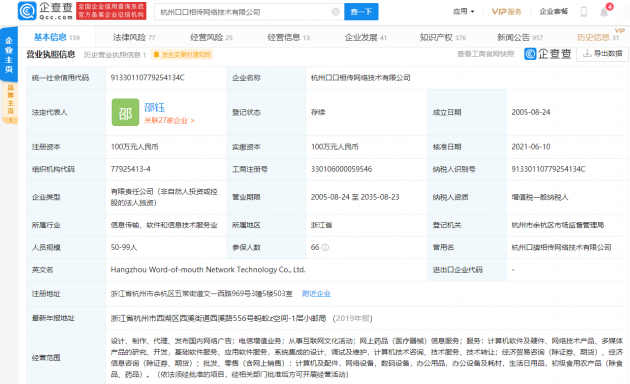Open the 品牌主页 sidebar tab
Screen dimensions: 630x384
pos(10,103)
